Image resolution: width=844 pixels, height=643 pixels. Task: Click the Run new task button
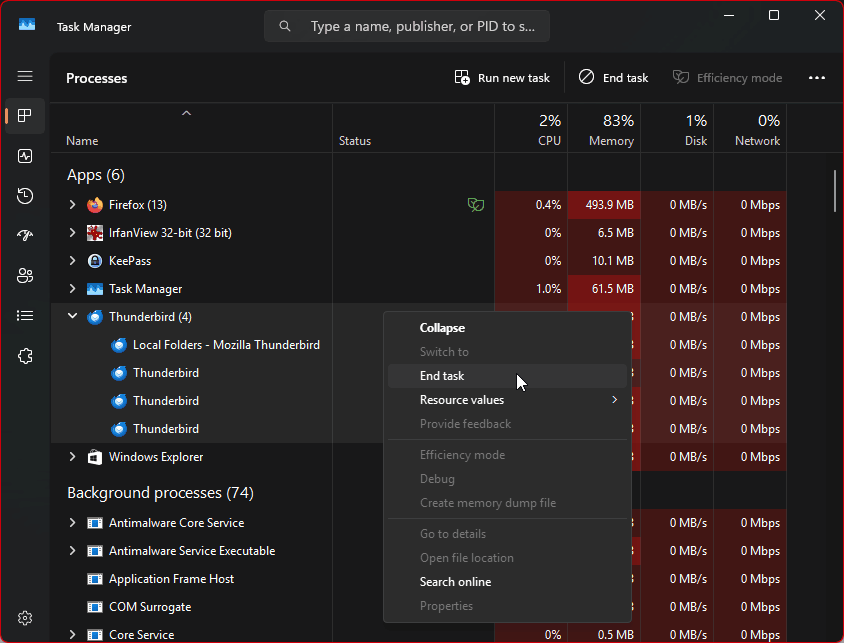(502, 78)
